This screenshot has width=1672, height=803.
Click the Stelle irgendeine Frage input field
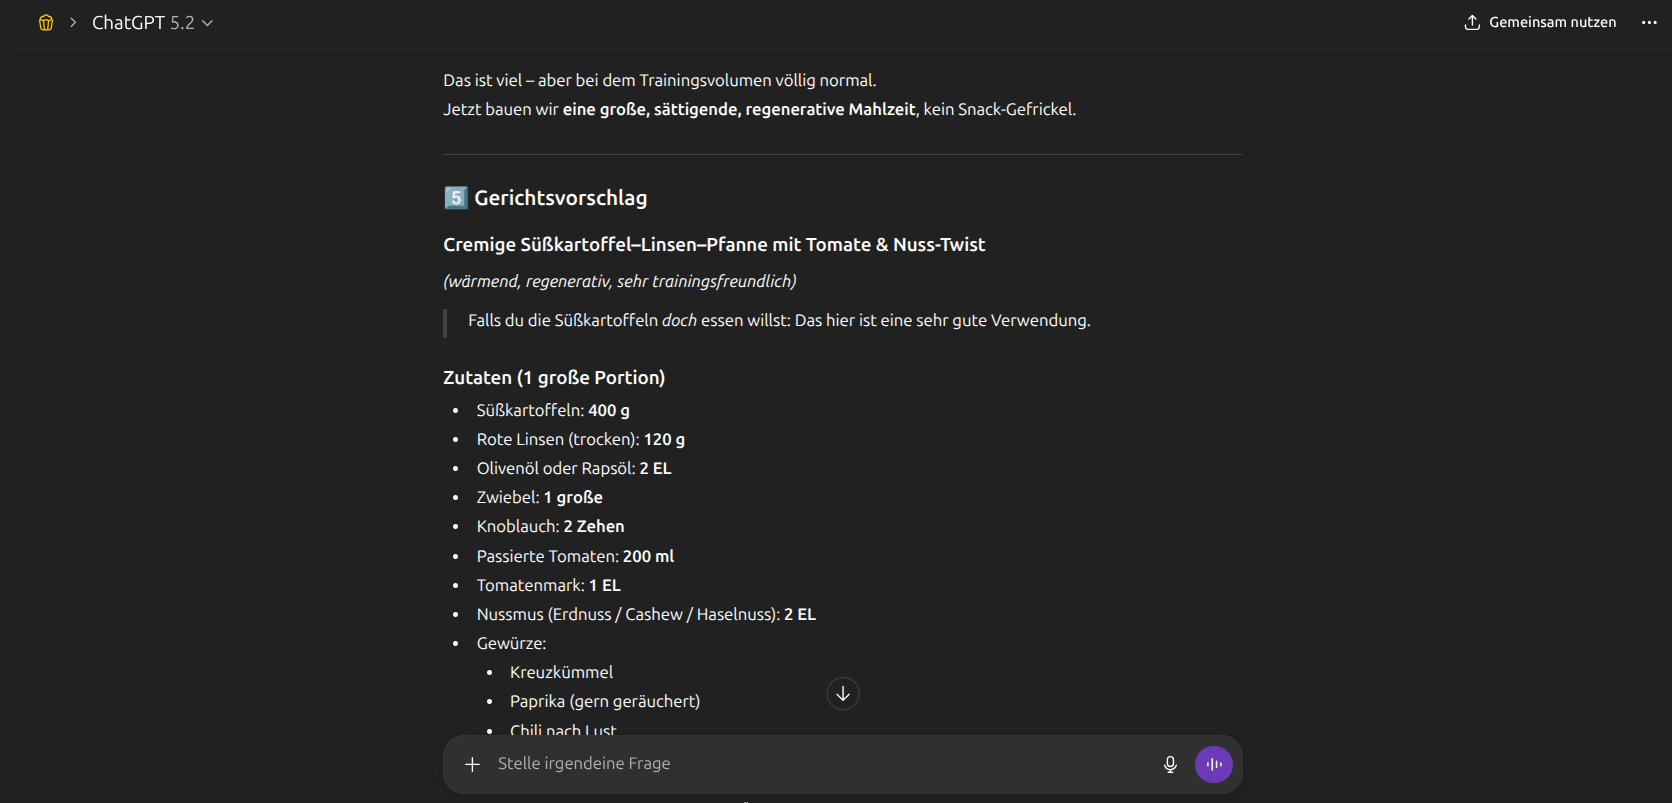tap(700, 764)
